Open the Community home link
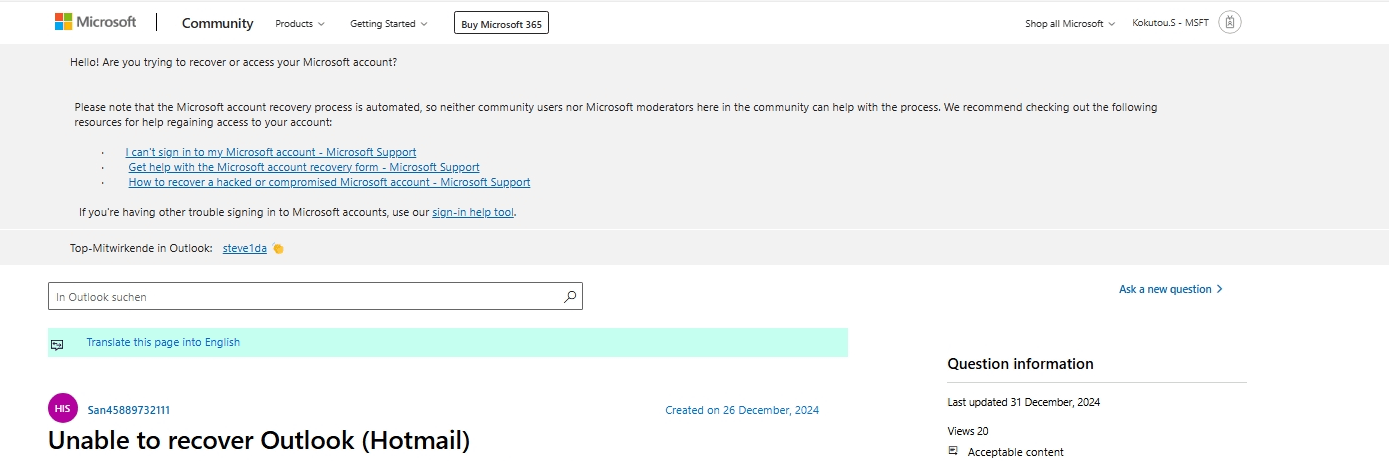Screen dimensions: 1389x461 click(217, 23)
